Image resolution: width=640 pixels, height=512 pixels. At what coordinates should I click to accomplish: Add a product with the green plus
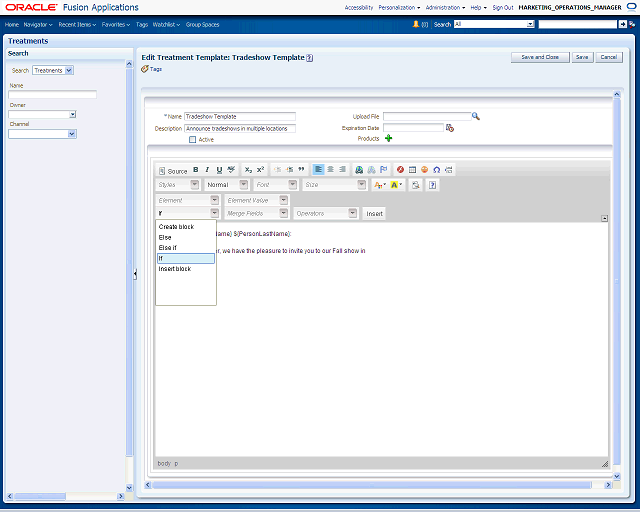coord(389,138)
